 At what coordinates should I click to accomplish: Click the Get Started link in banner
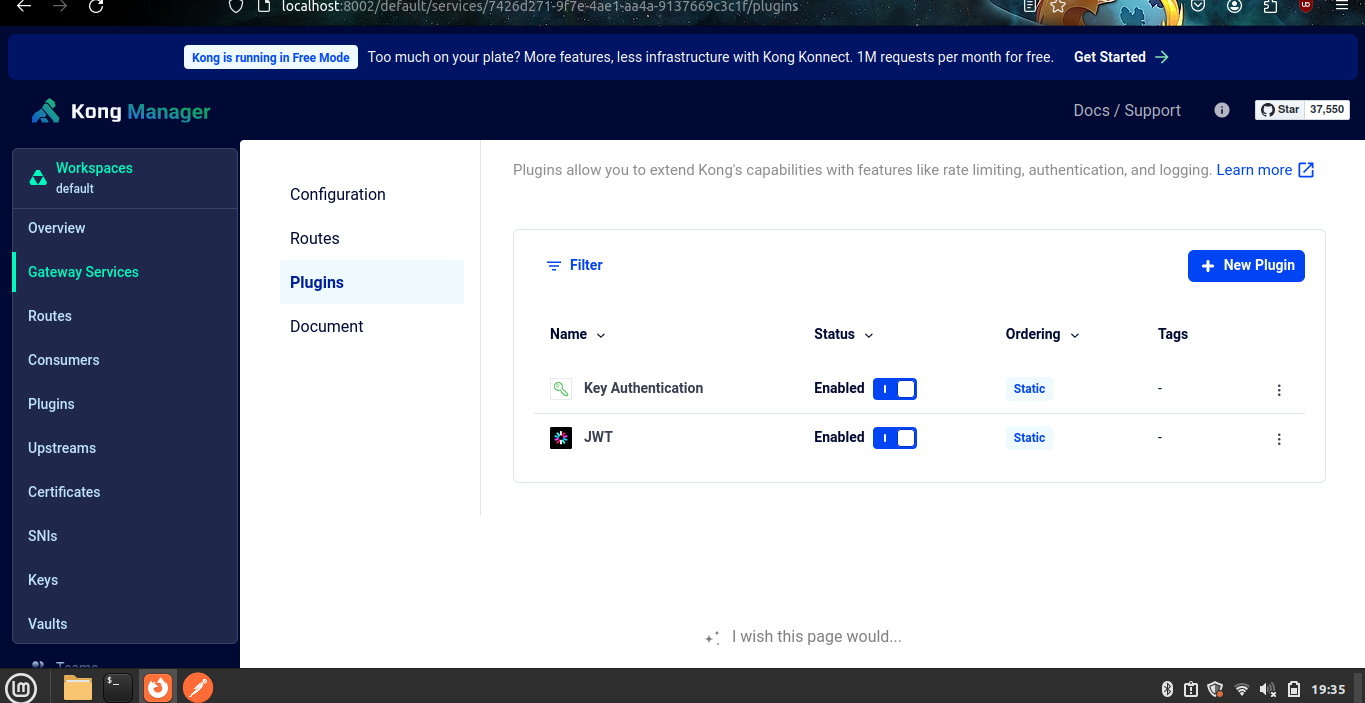point(1121,57)
